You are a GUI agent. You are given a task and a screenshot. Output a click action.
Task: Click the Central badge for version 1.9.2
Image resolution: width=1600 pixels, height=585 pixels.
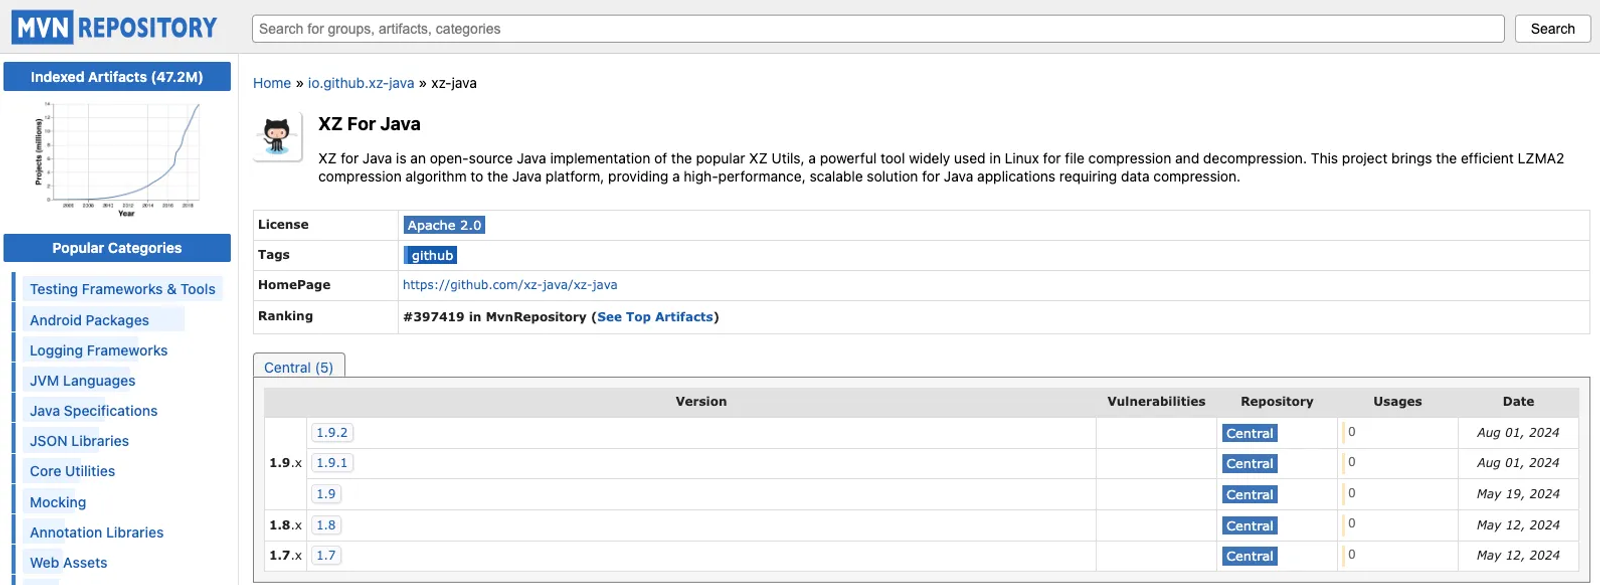coord(1249,433)
